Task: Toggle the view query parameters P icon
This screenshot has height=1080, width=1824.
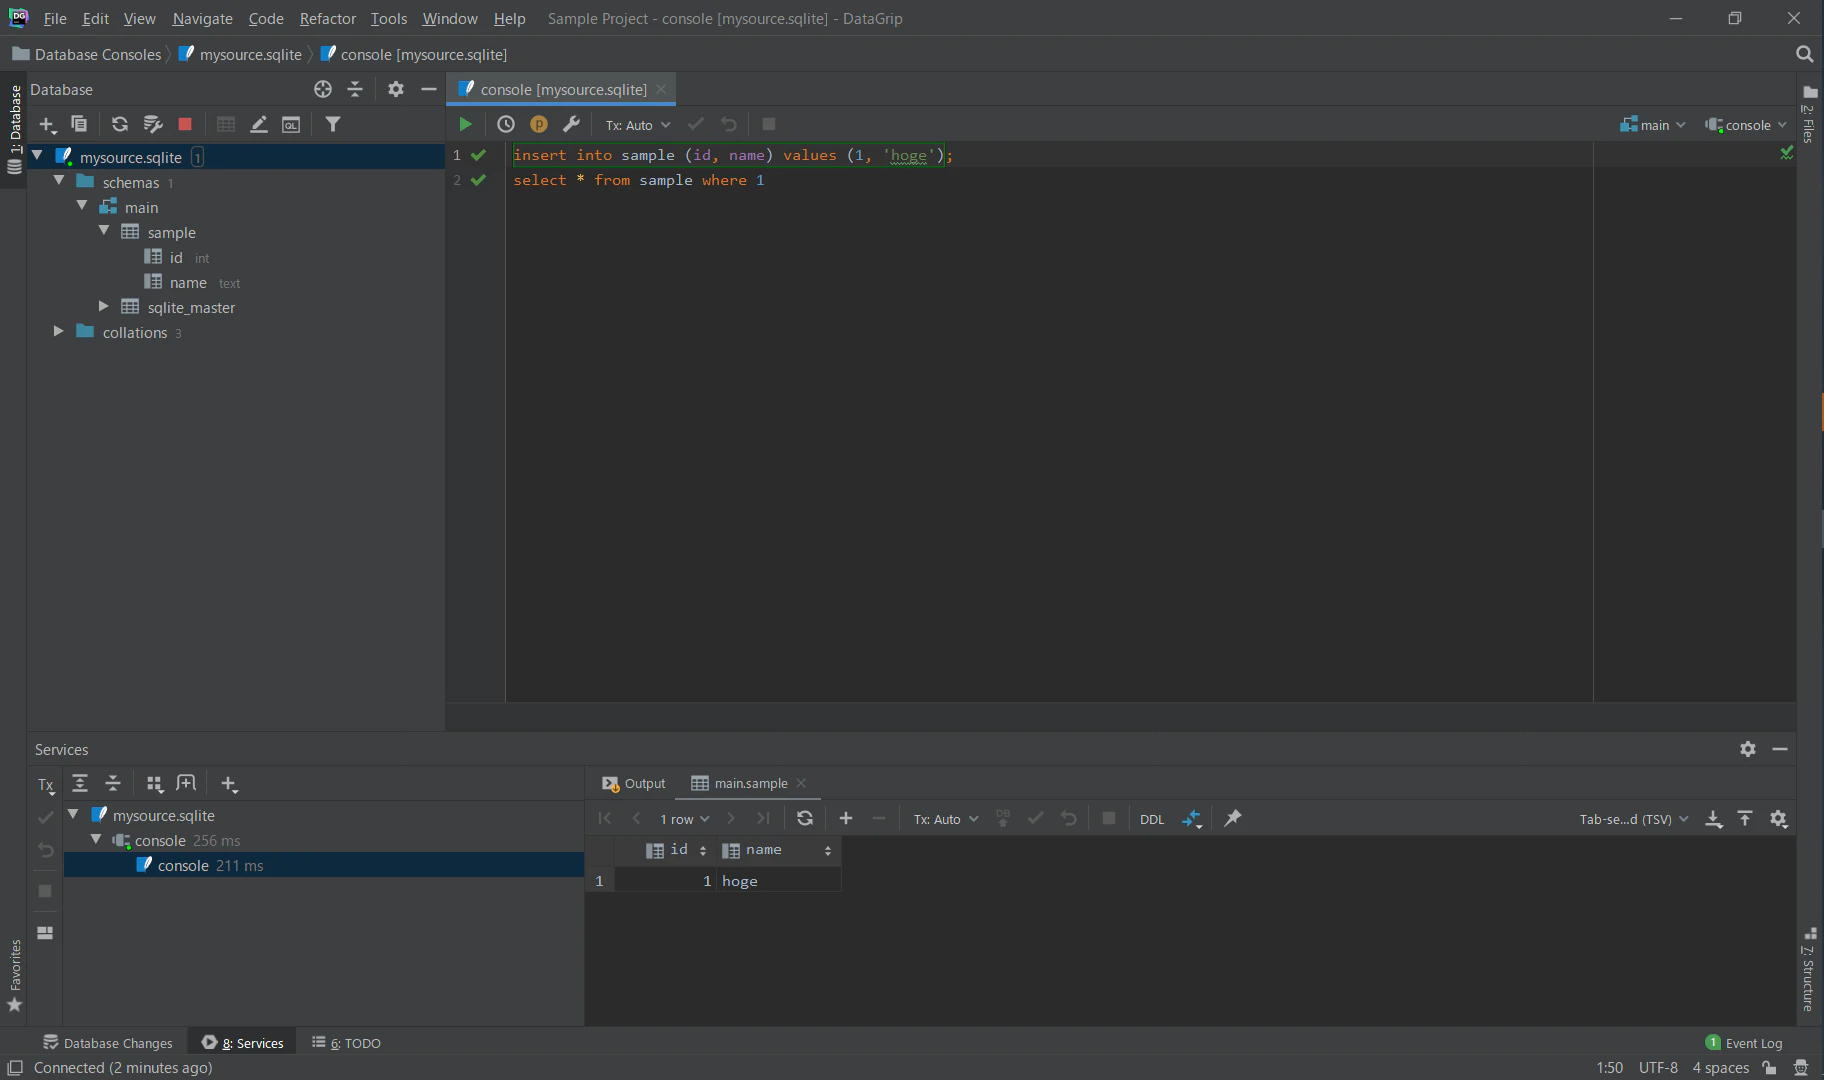Action: tap(539, 124)
